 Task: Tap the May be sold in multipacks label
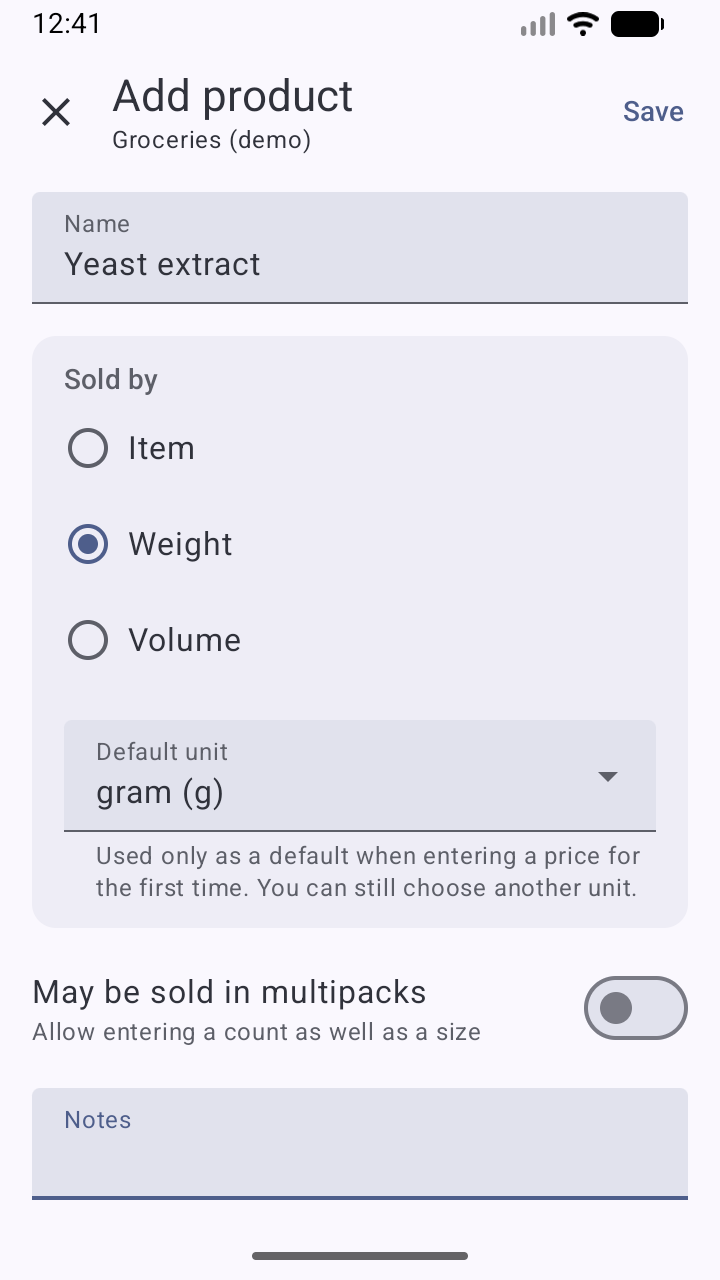[x=229, y=992]
